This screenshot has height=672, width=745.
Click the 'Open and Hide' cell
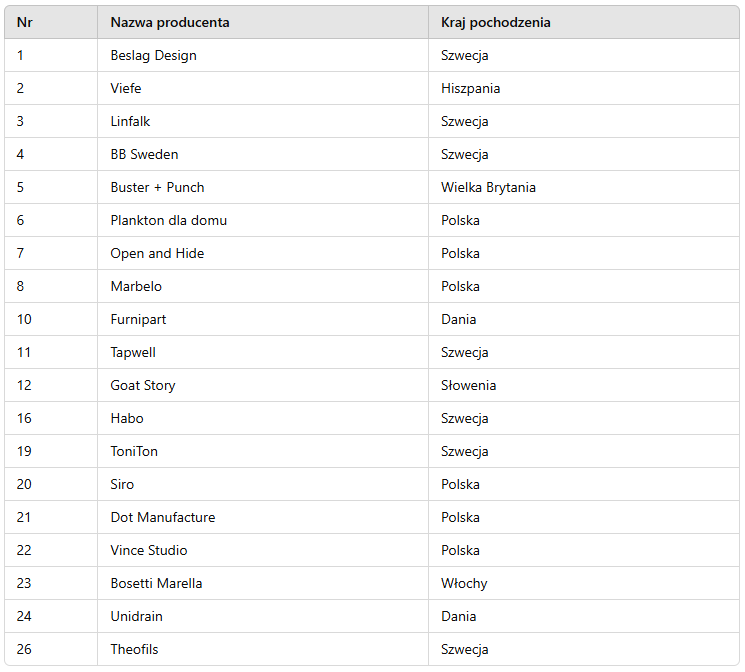pyautogui.click(x=157, y=253)
